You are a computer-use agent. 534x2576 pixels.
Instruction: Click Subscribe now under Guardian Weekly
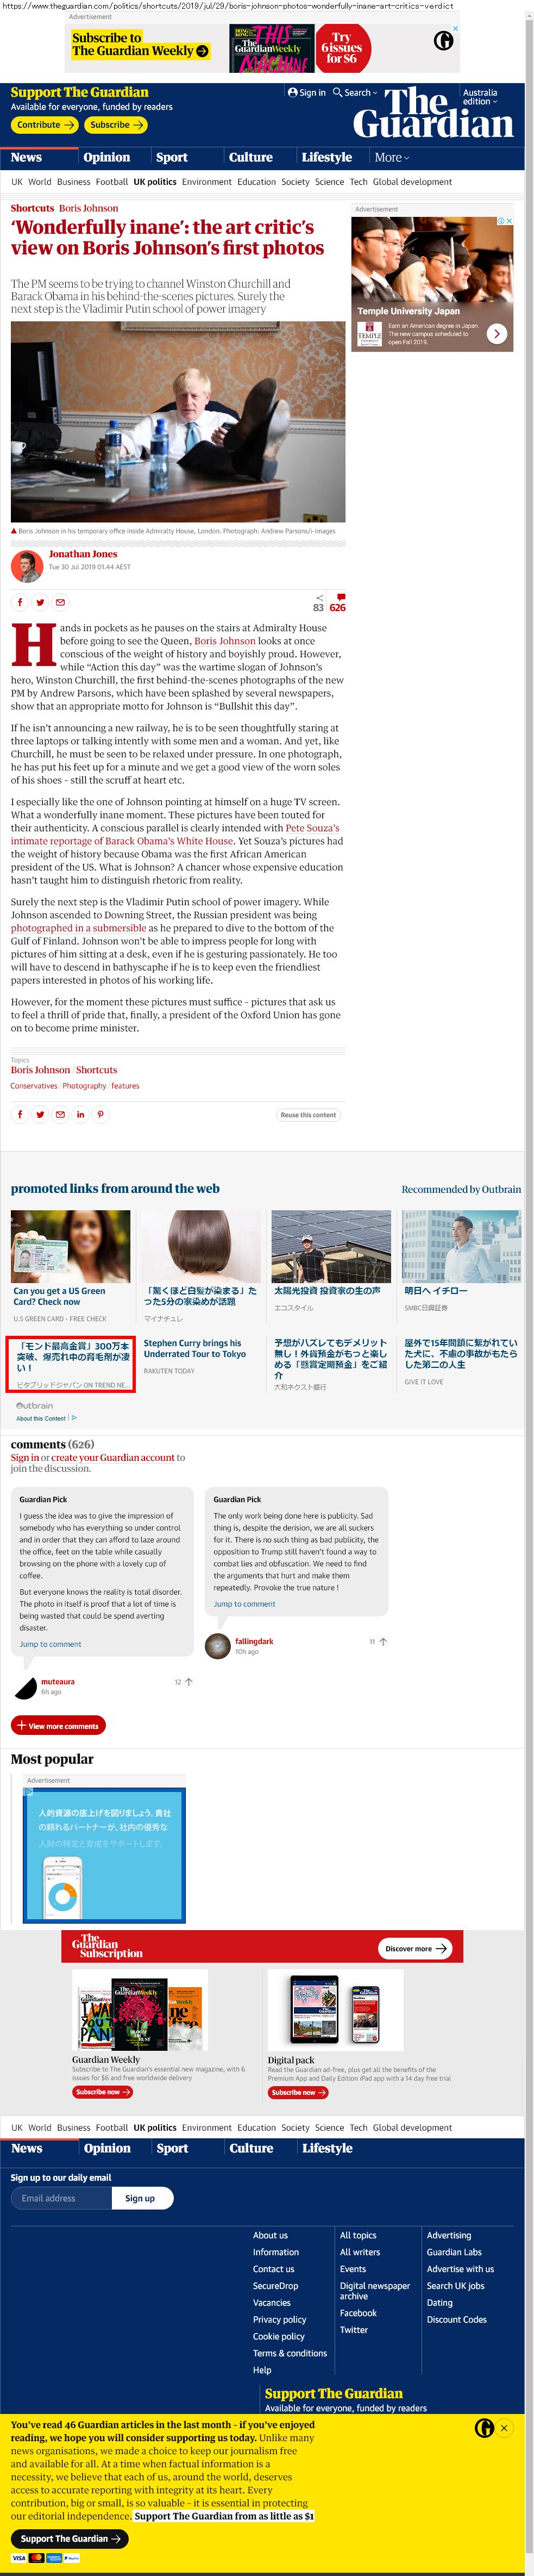pos(103,2091)
